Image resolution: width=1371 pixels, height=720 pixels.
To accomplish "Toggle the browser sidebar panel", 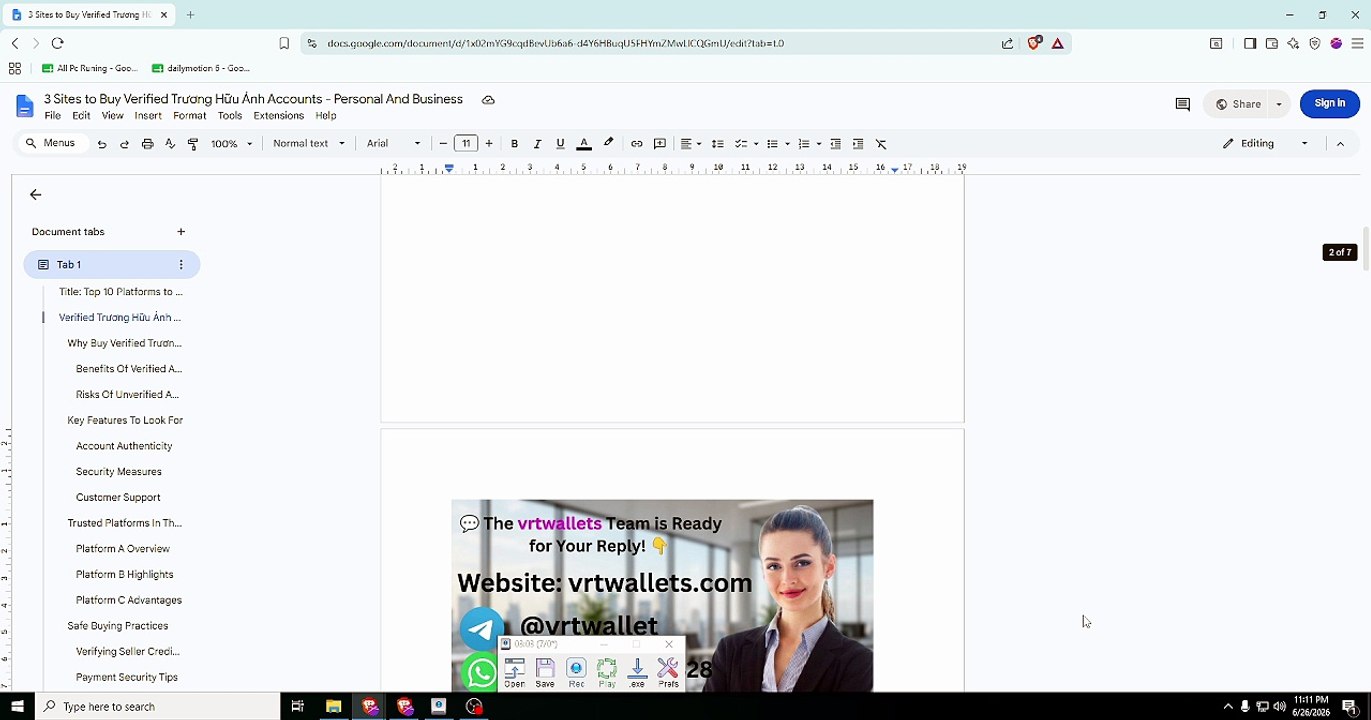I will pos(1250,43).
